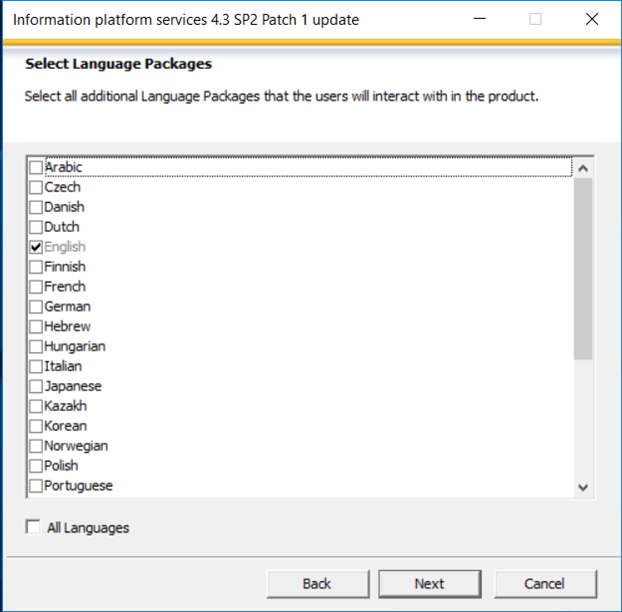Viewport: 622px width, 612px height.
Task: Click the language list scrollbar thumb
Action: [583, 269]
